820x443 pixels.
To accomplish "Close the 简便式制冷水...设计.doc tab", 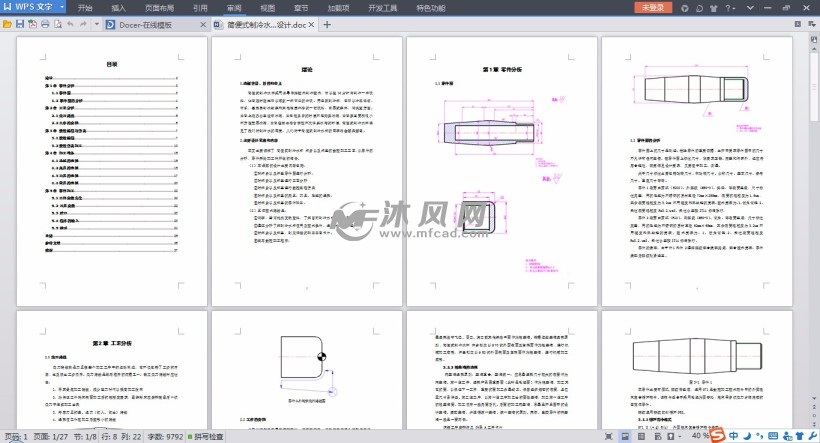I will tap(311, 25).
